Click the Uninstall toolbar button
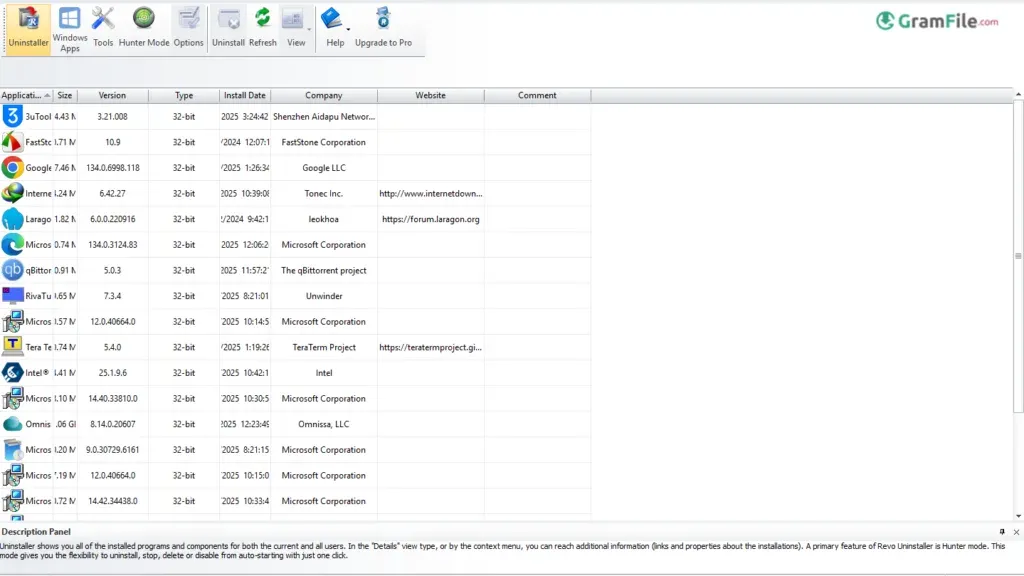Screen dimensions: 1024x576 pyautogui.click(x=229, y=29)
